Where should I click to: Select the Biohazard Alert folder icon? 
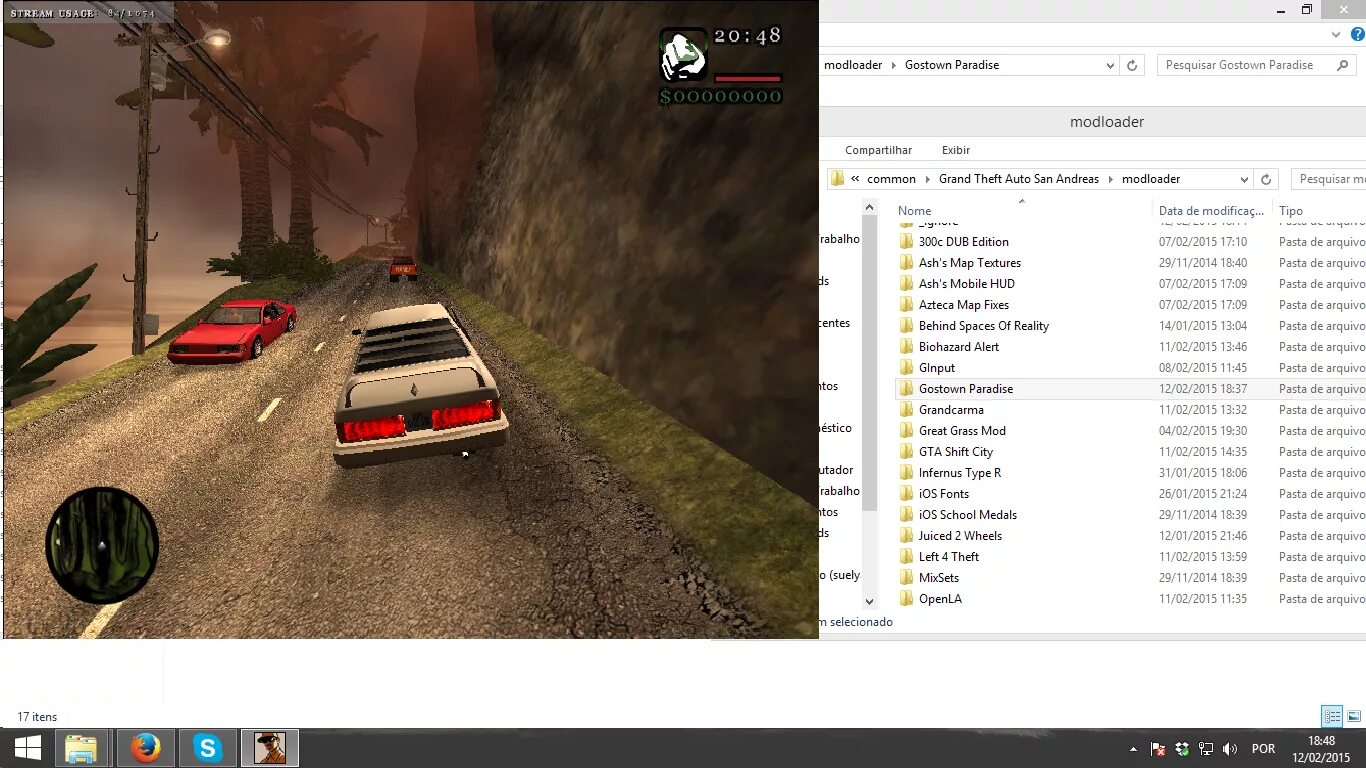tap(906, 347)
